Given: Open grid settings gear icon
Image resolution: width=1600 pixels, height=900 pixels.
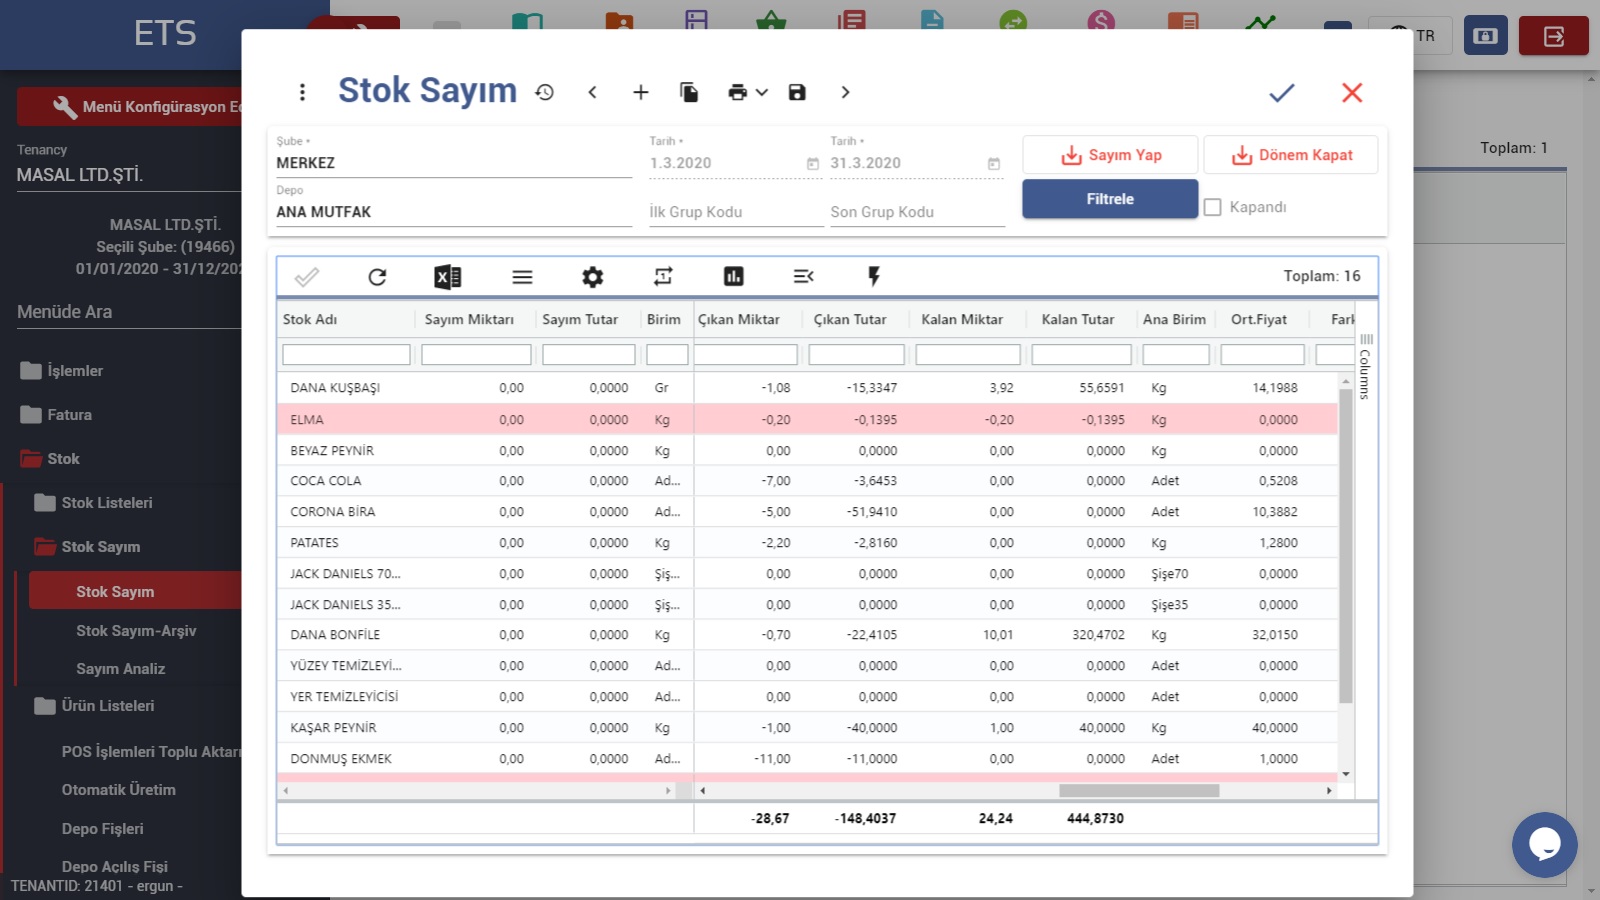Looking at the screenshot, I should click(593, 277).
